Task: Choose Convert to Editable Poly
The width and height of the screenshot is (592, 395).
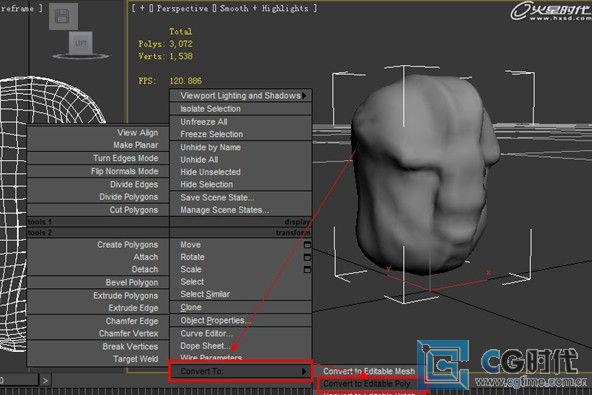Action: coord(366,384)
